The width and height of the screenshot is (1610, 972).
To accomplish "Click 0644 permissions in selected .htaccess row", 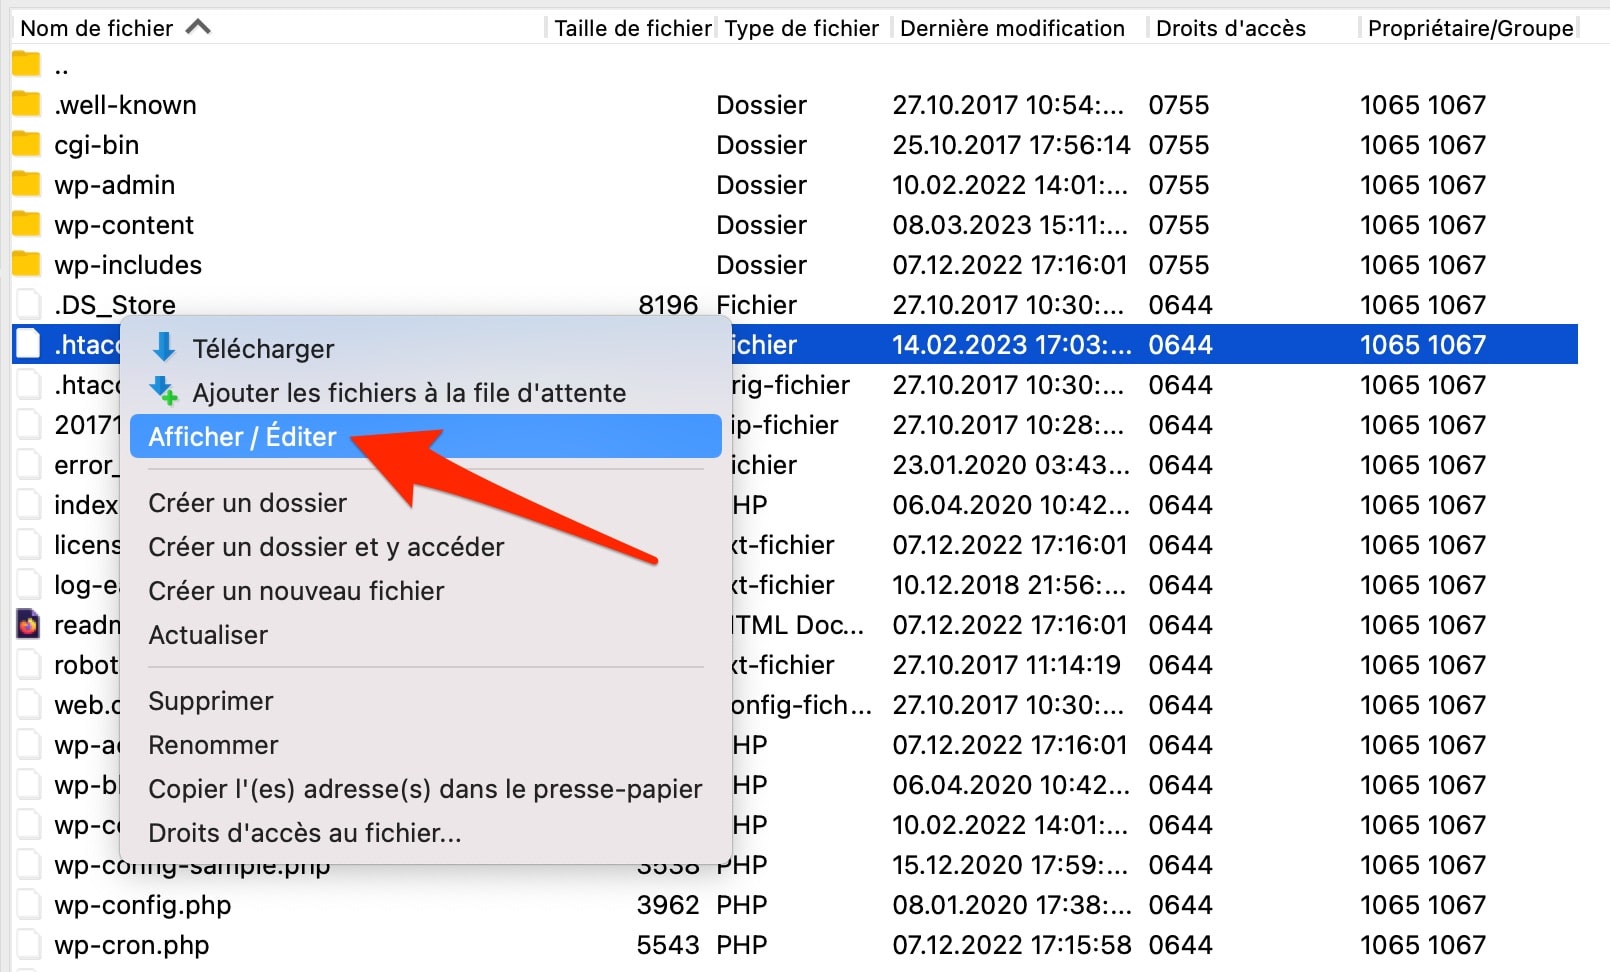I will coord(1180,345).
